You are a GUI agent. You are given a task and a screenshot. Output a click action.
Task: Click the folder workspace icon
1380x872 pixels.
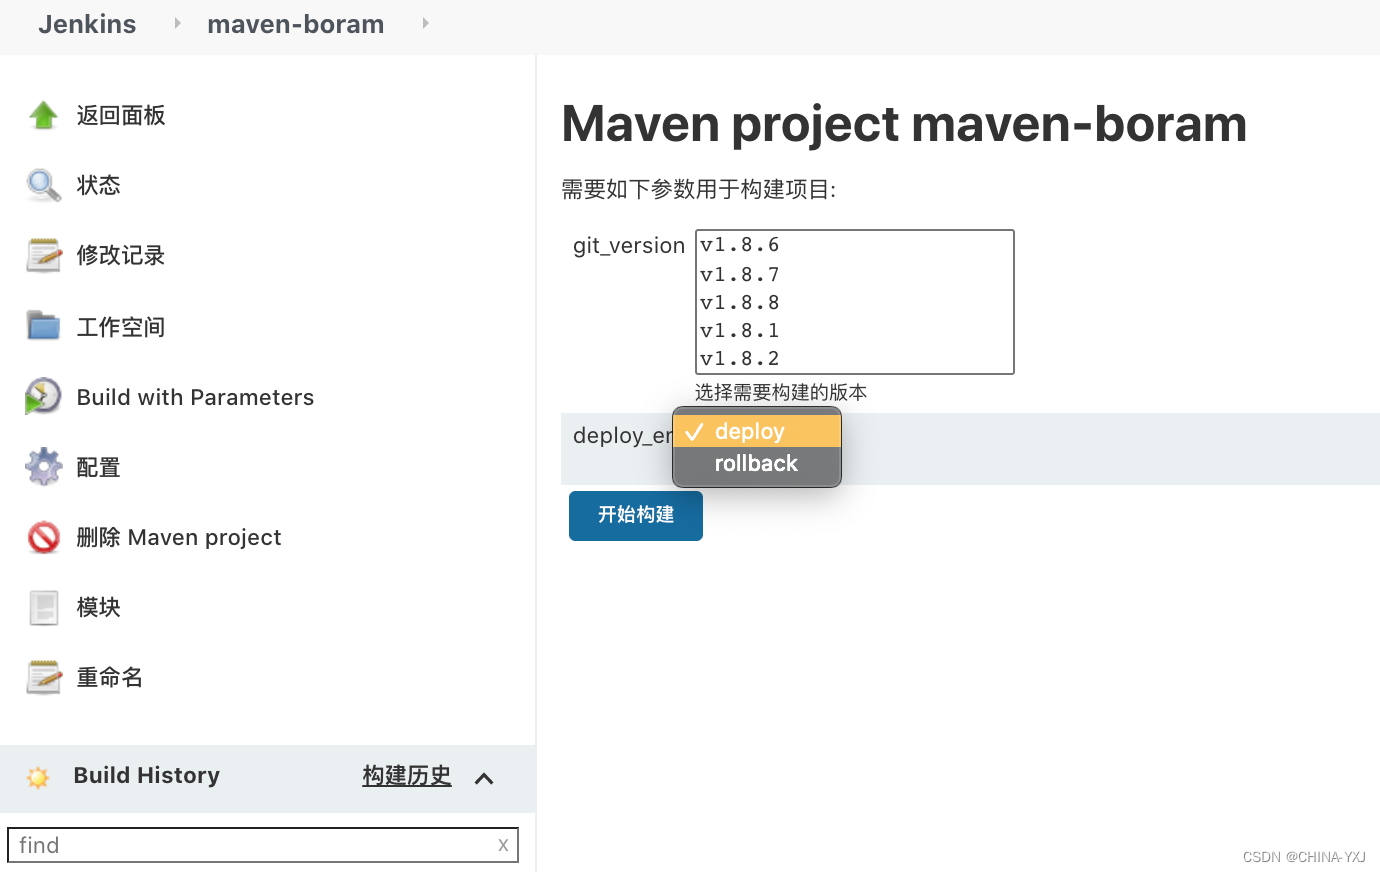click(43, 326)
